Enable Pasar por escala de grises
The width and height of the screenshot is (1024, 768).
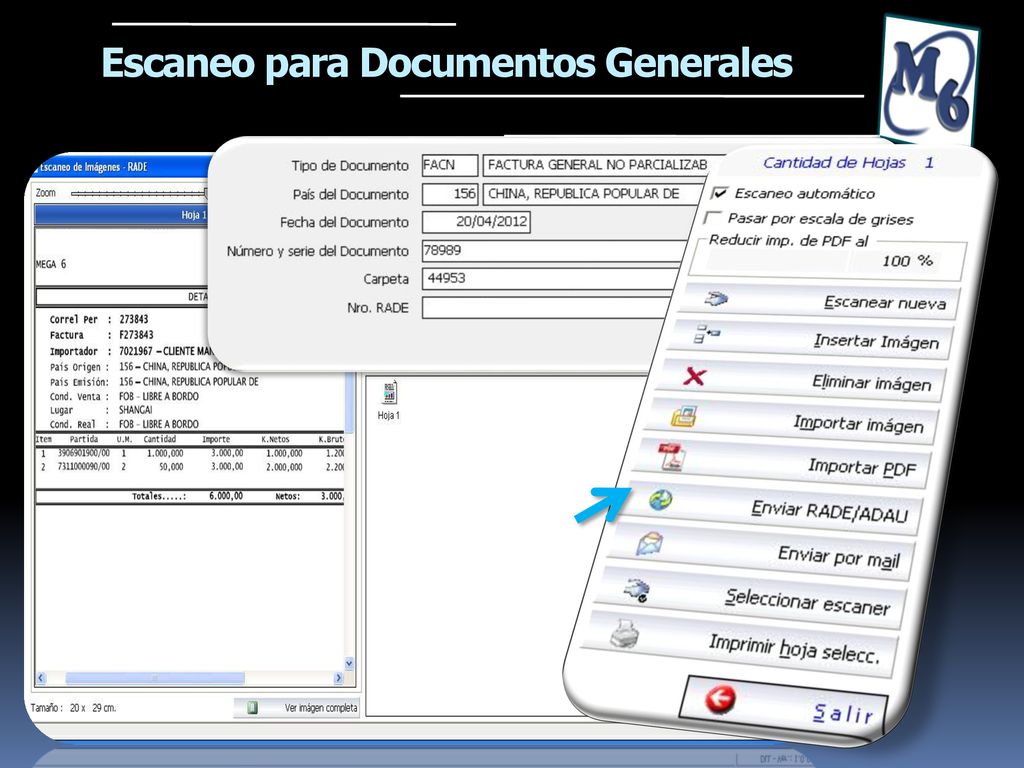pyautogui.click(x=713, y=217)
